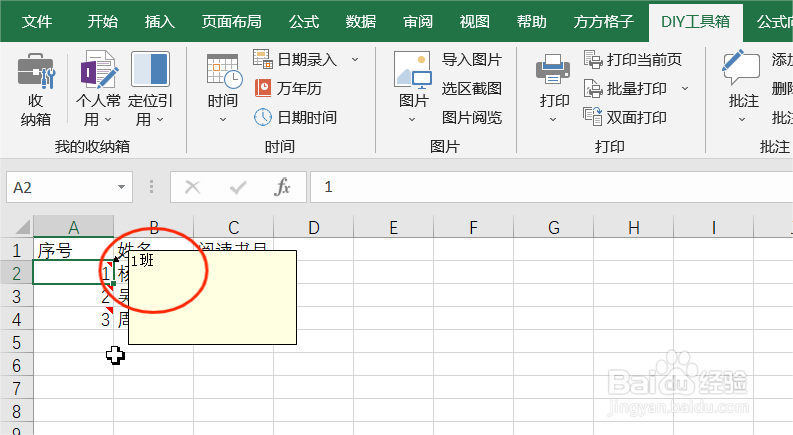Switch to the 插入 tab

(159, 21)
